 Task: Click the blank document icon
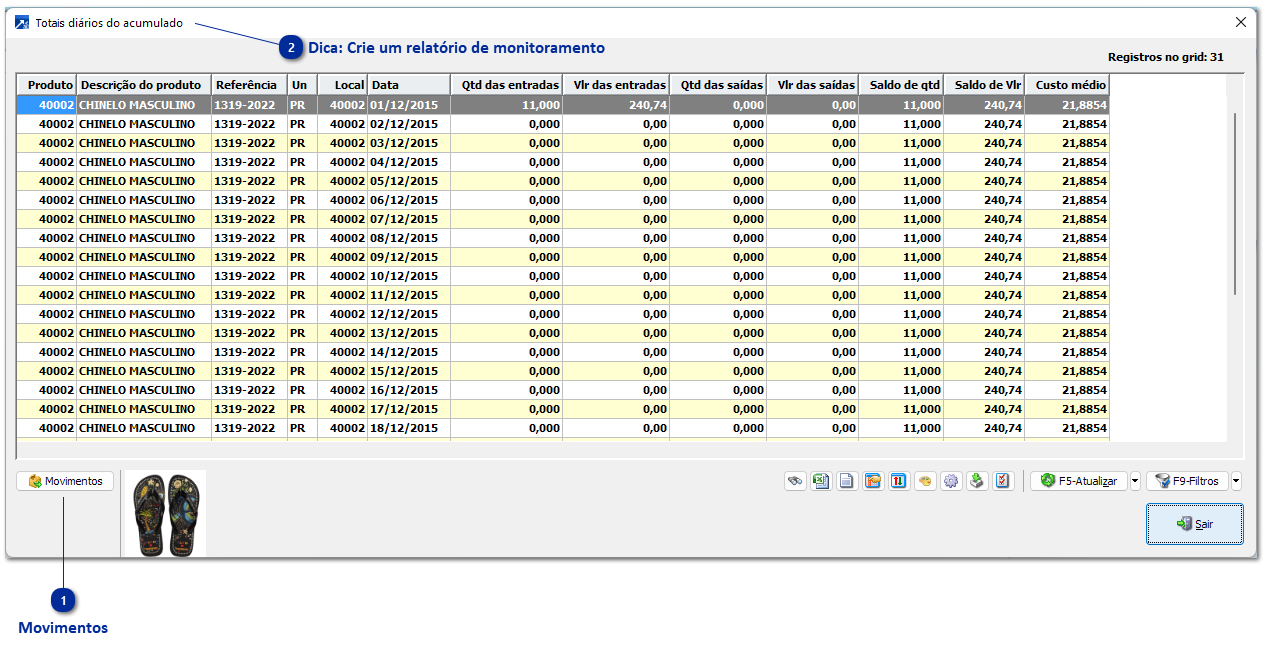[x=847, y=481]
